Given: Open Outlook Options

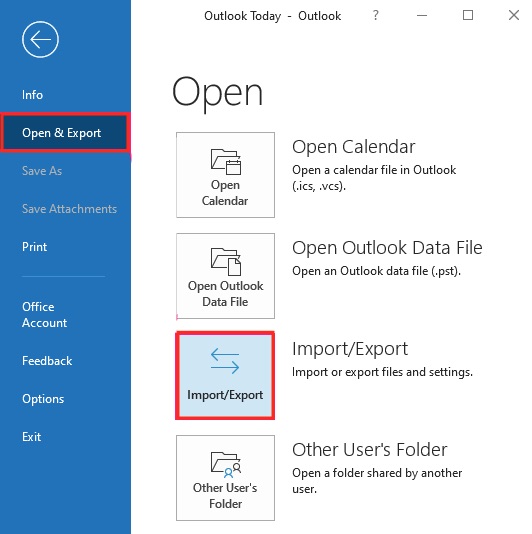Looking at the screenshot, I should [43, 399].
